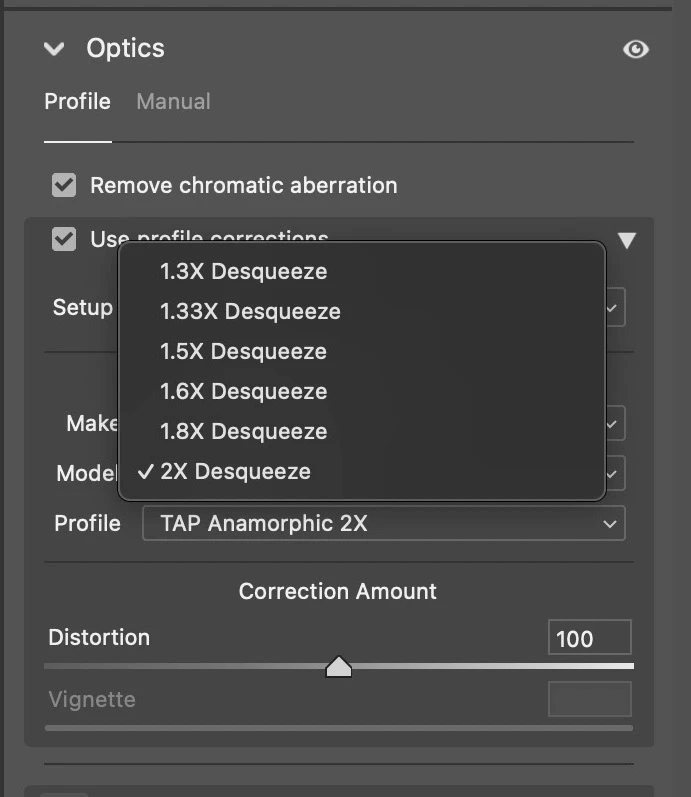
Task: Click the checked 2X Desqueeze item
Action: [235, 471]
